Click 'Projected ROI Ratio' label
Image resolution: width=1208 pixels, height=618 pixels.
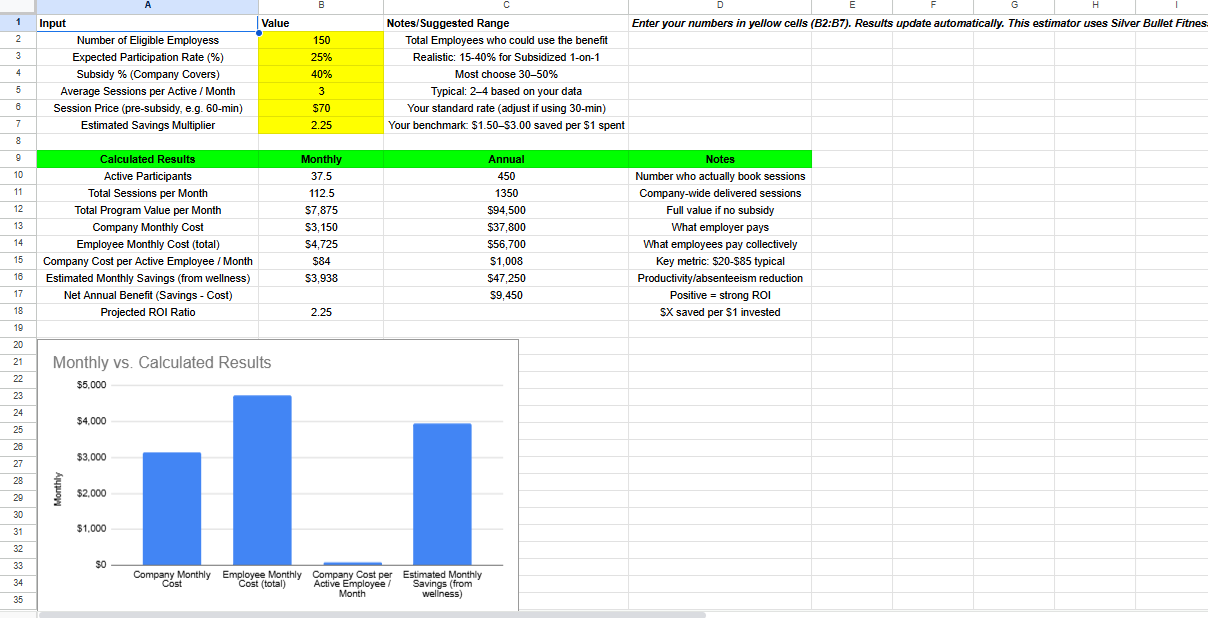pyautogui.click(x=148, y=312)
